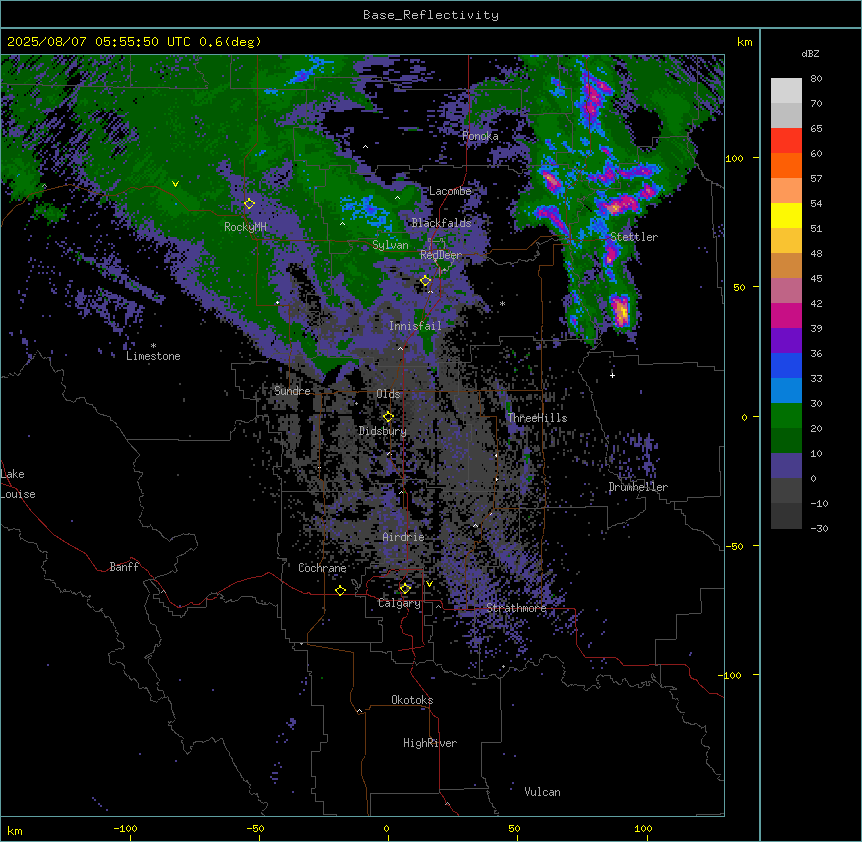862x842 pixels.
Task: Click the white plus marker northwest of Drumheller
Action: coord(612,375)
